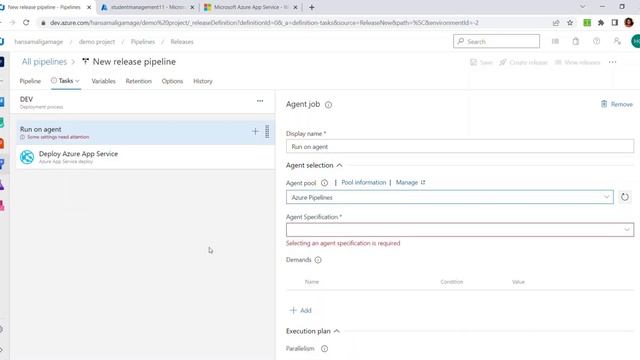Click the Chrome profile avatar
Image resolution: width=640 pixels, height=360 pixels.
[629, 23]
